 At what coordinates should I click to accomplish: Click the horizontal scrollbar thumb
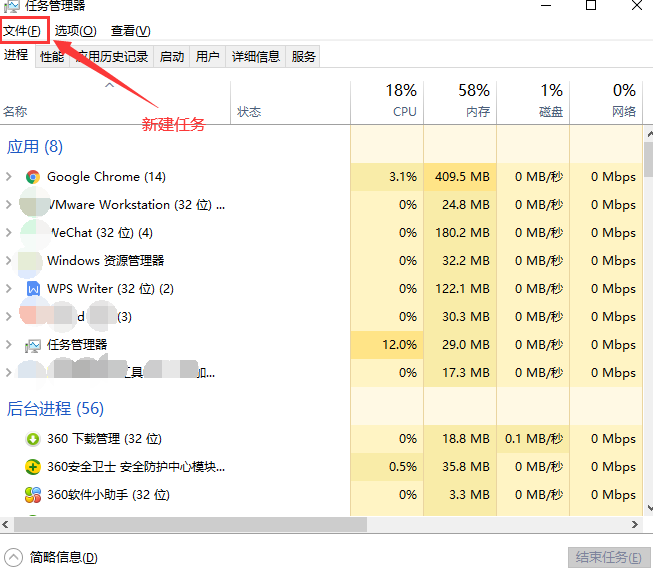coord(190,525)
